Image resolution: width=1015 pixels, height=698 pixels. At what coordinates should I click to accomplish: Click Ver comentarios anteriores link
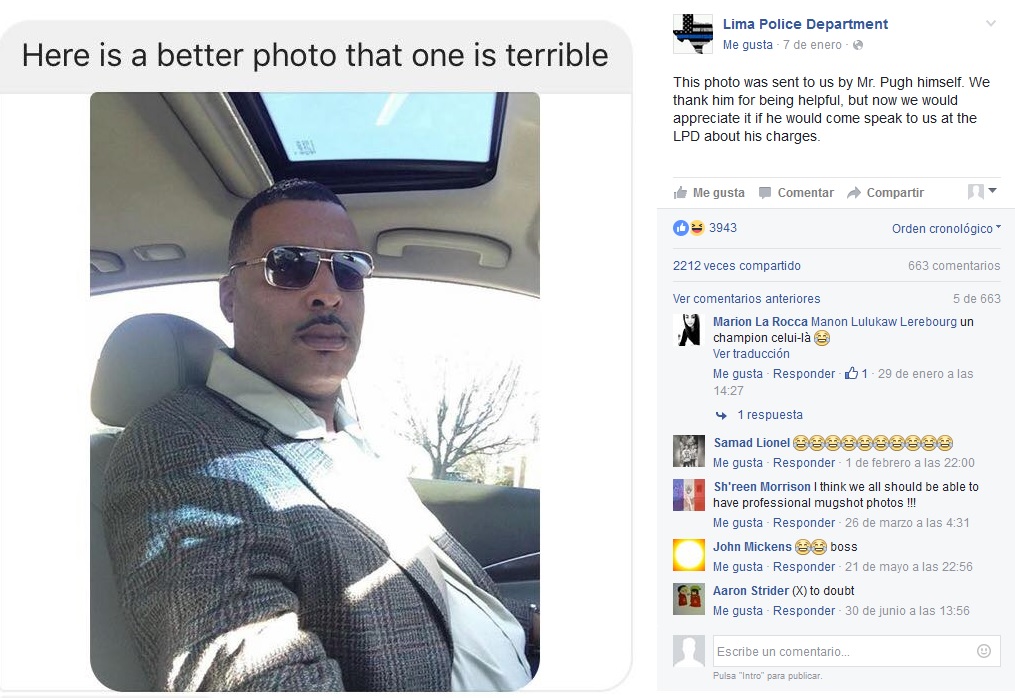coord(746,299)
